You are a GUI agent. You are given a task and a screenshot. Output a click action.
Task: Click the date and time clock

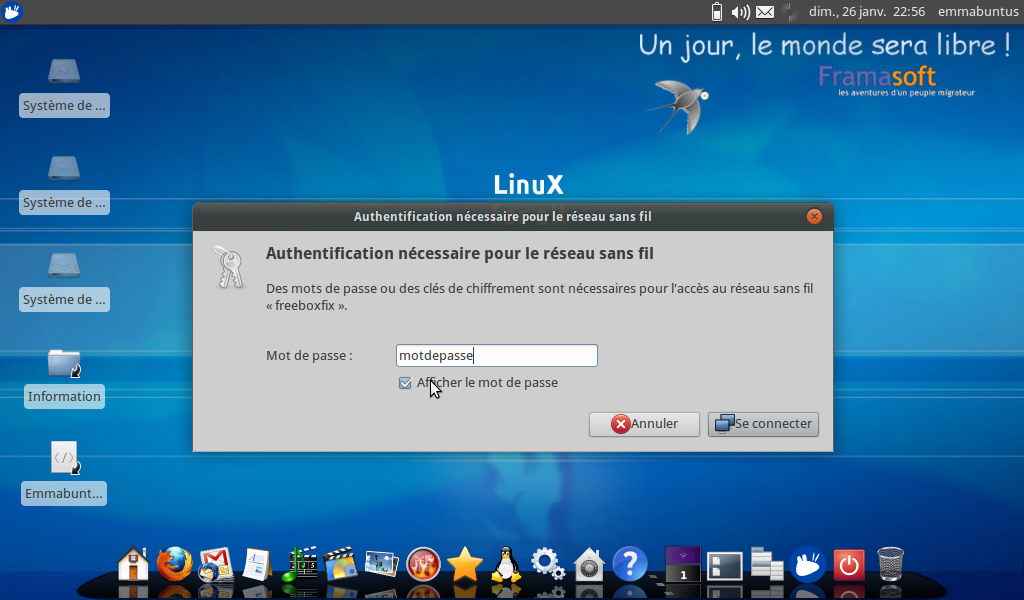pos(867,12)
